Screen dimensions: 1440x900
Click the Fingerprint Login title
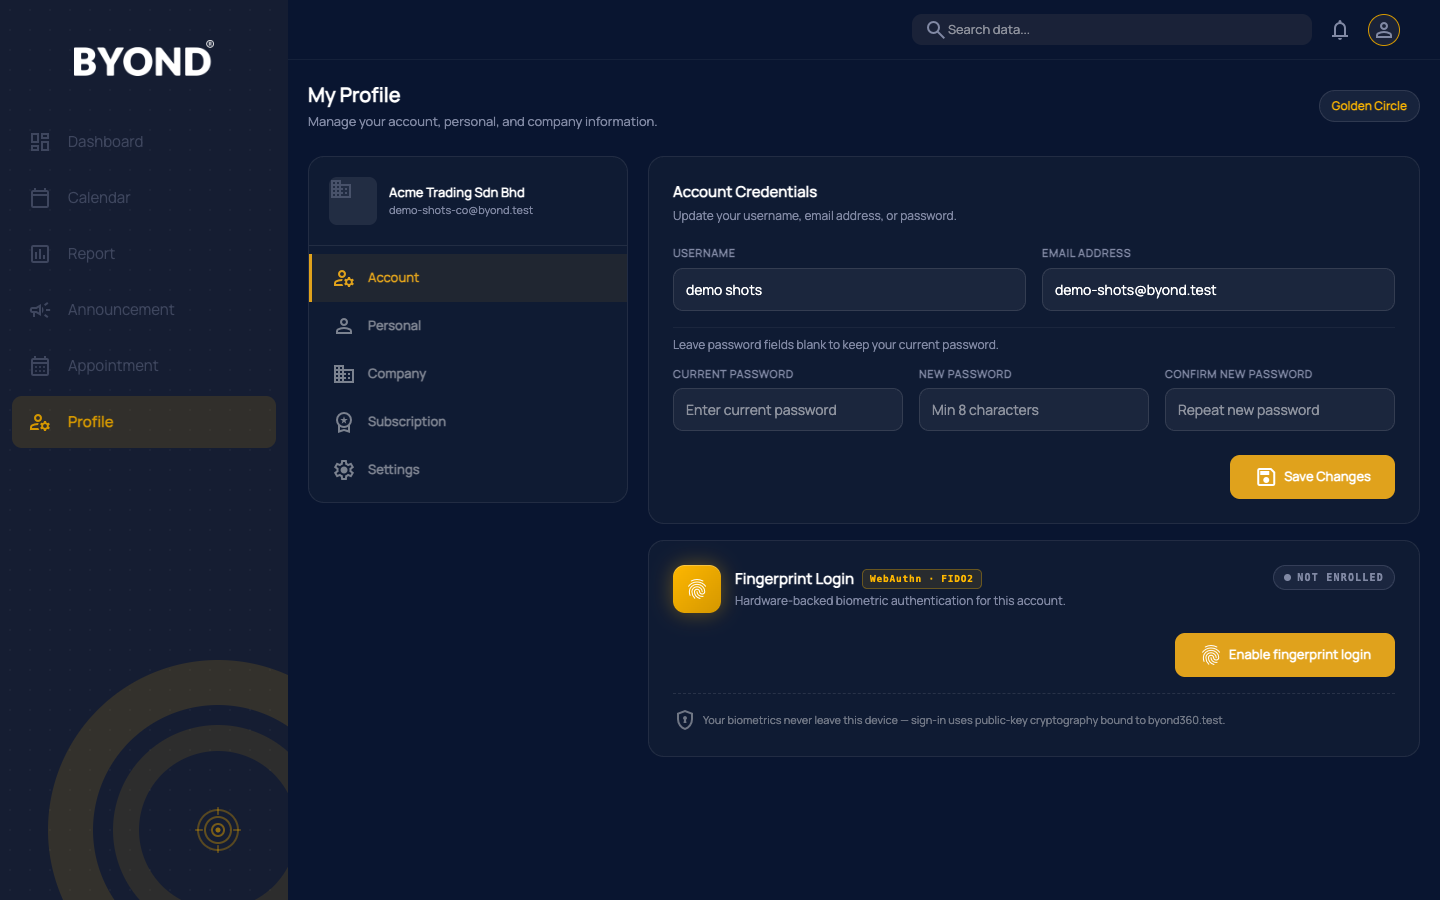(x=794, y=579)
